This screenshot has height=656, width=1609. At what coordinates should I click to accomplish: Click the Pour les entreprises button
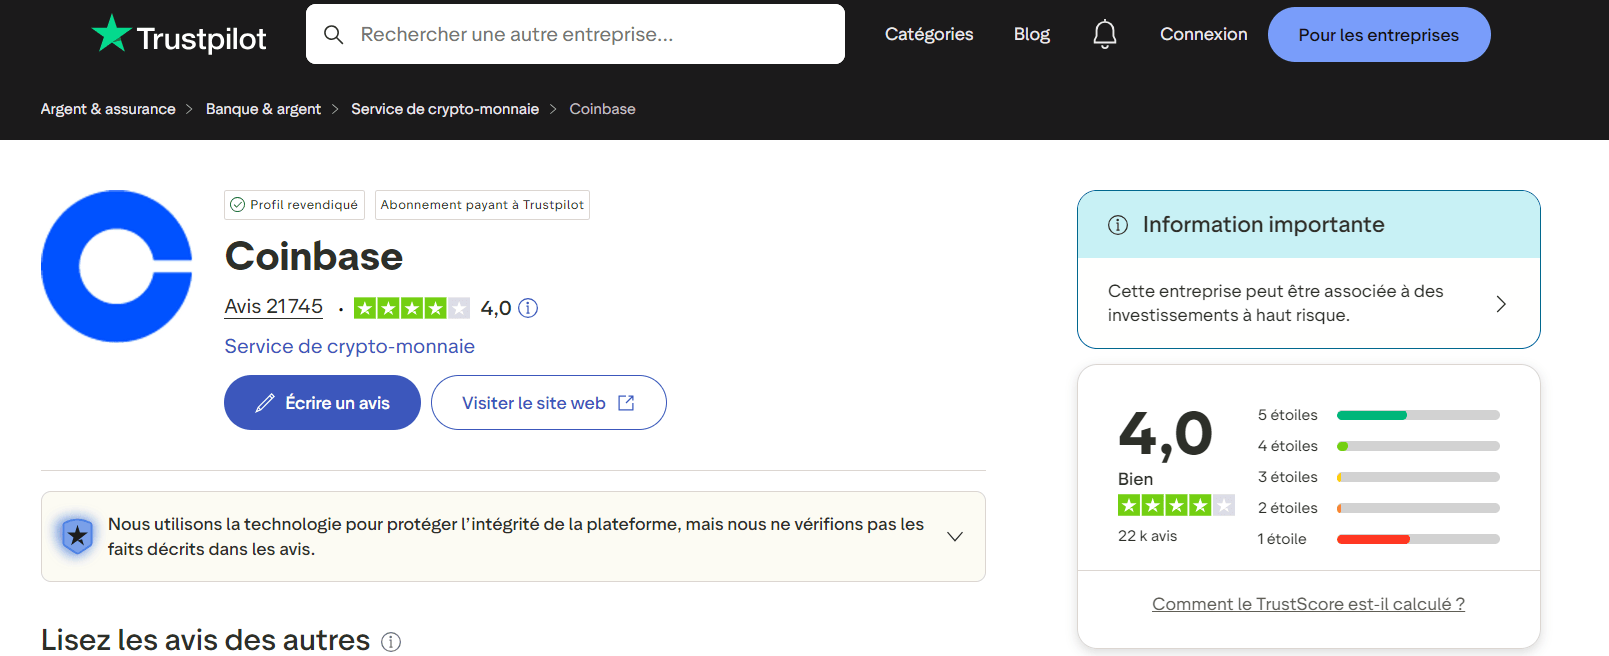click(x=1379, y=35)
